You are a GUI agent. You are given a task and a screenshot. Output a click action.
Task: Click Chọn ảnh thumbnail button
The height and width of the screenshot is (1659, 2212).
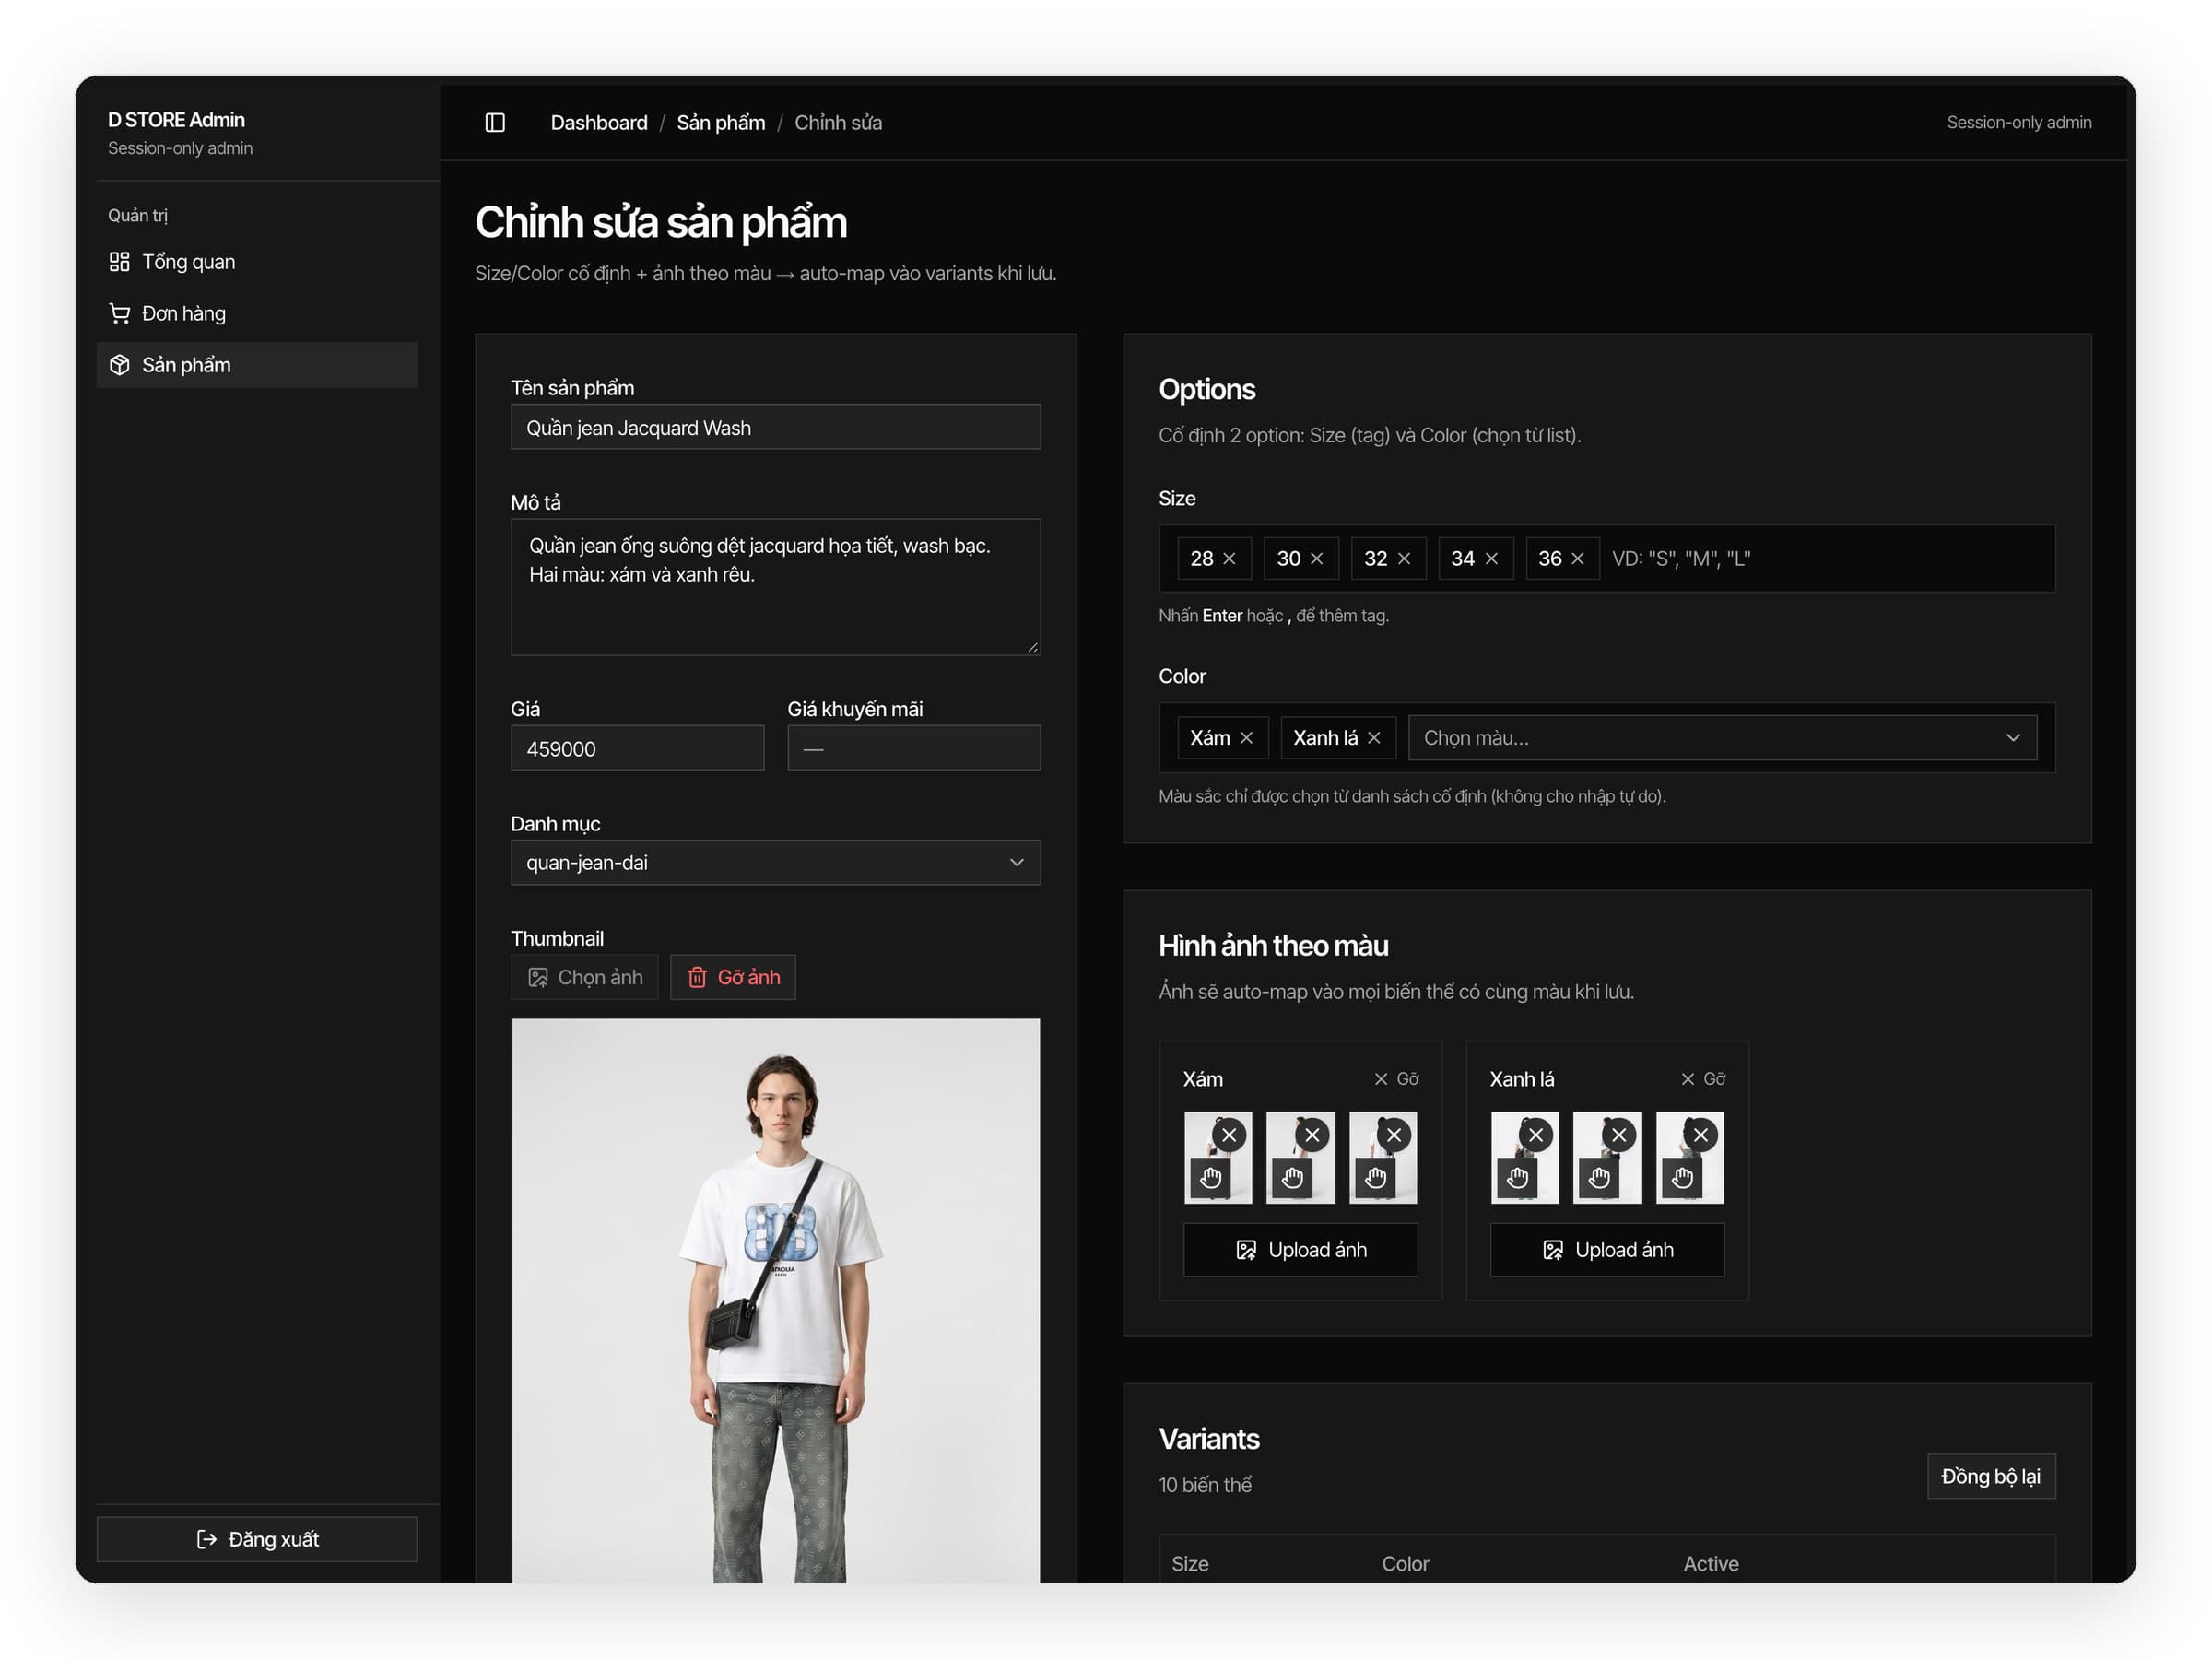[x=585, y=976]
